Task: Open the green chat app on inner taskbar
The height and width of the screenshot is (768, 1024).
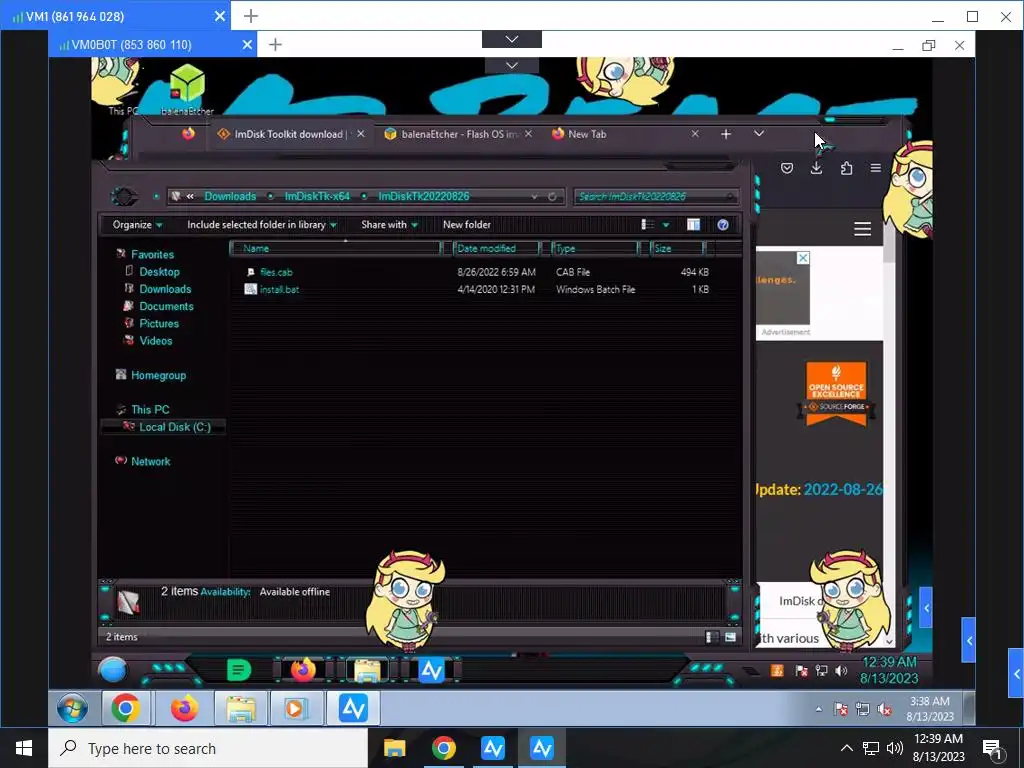Action: tap(239, 670)
